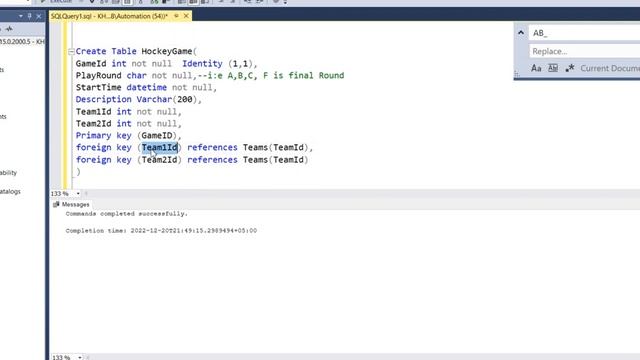Select the Messages results tab
This screenshot has width=640, height=360.
point(71,204)
